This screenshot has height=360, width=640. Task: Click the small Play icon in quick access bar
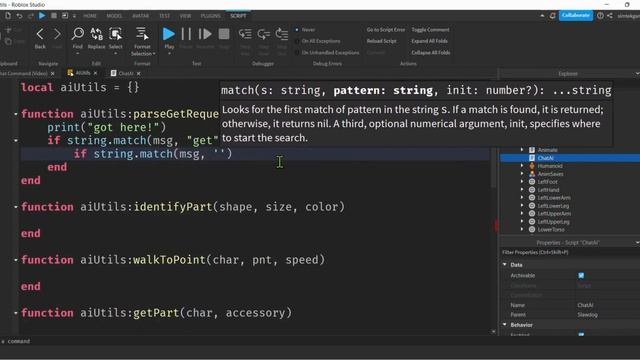coord(42,16)
